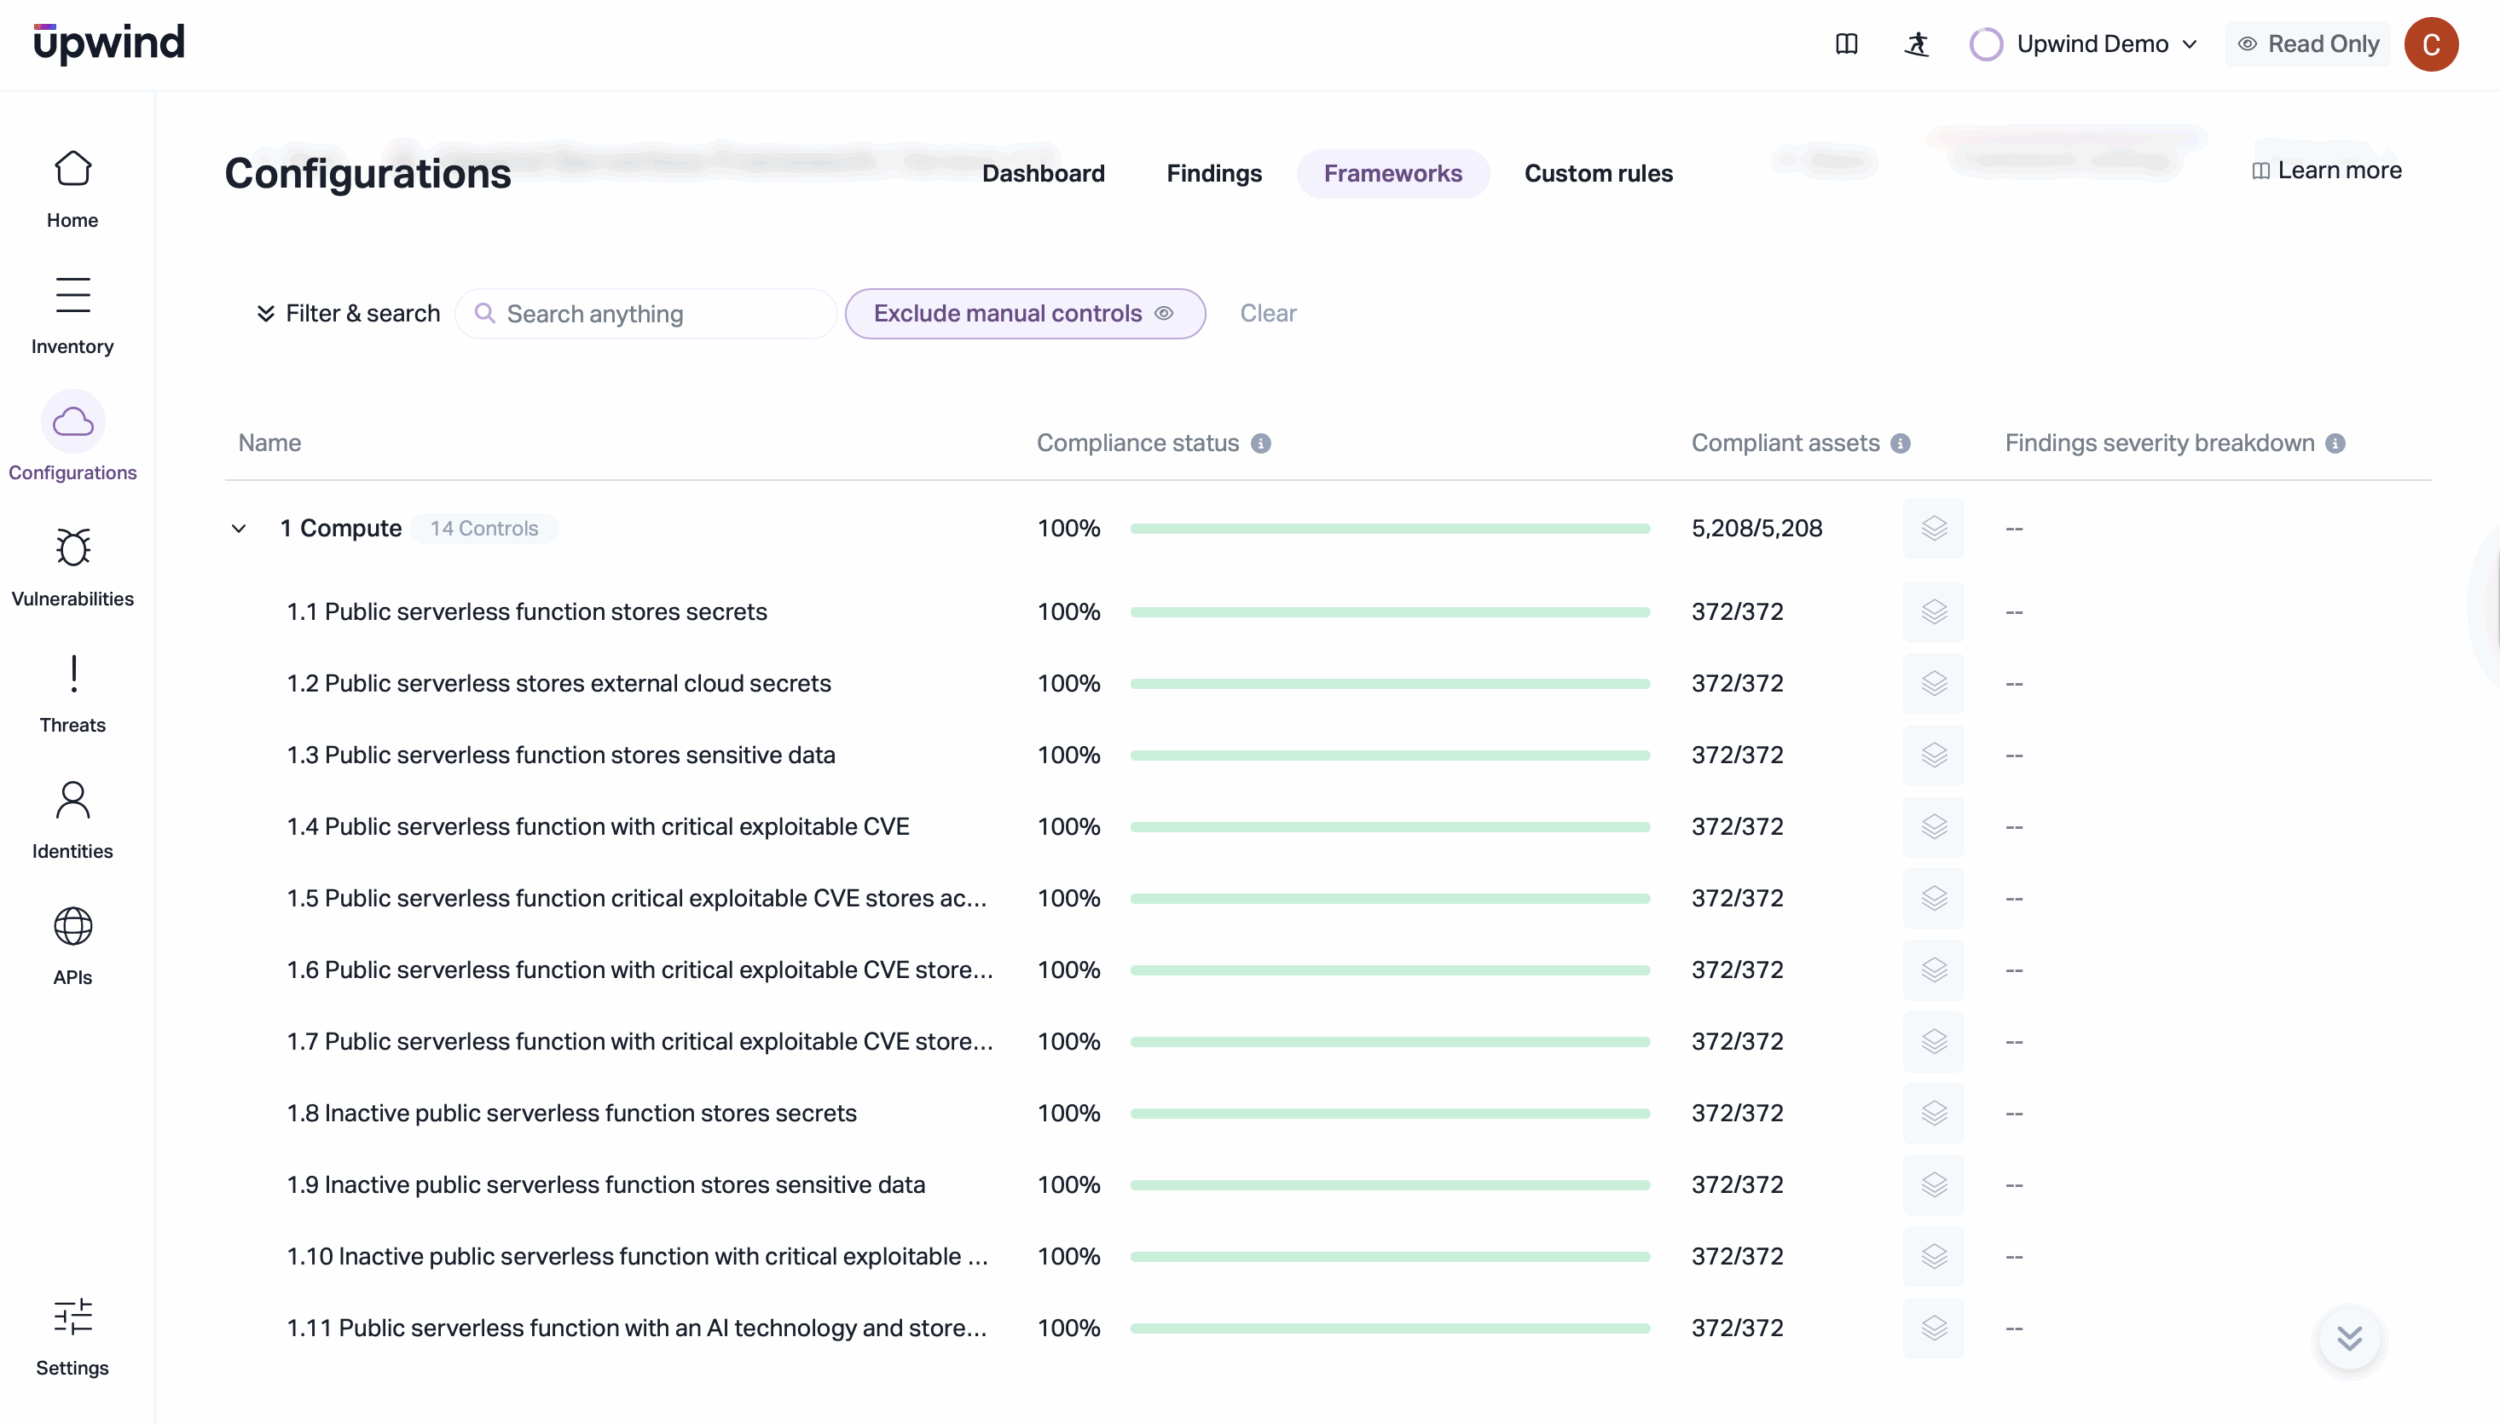Click Findings severity breakdown info icon
Viewport: 2500px width, 1424px height.
tap(2335, 443)
